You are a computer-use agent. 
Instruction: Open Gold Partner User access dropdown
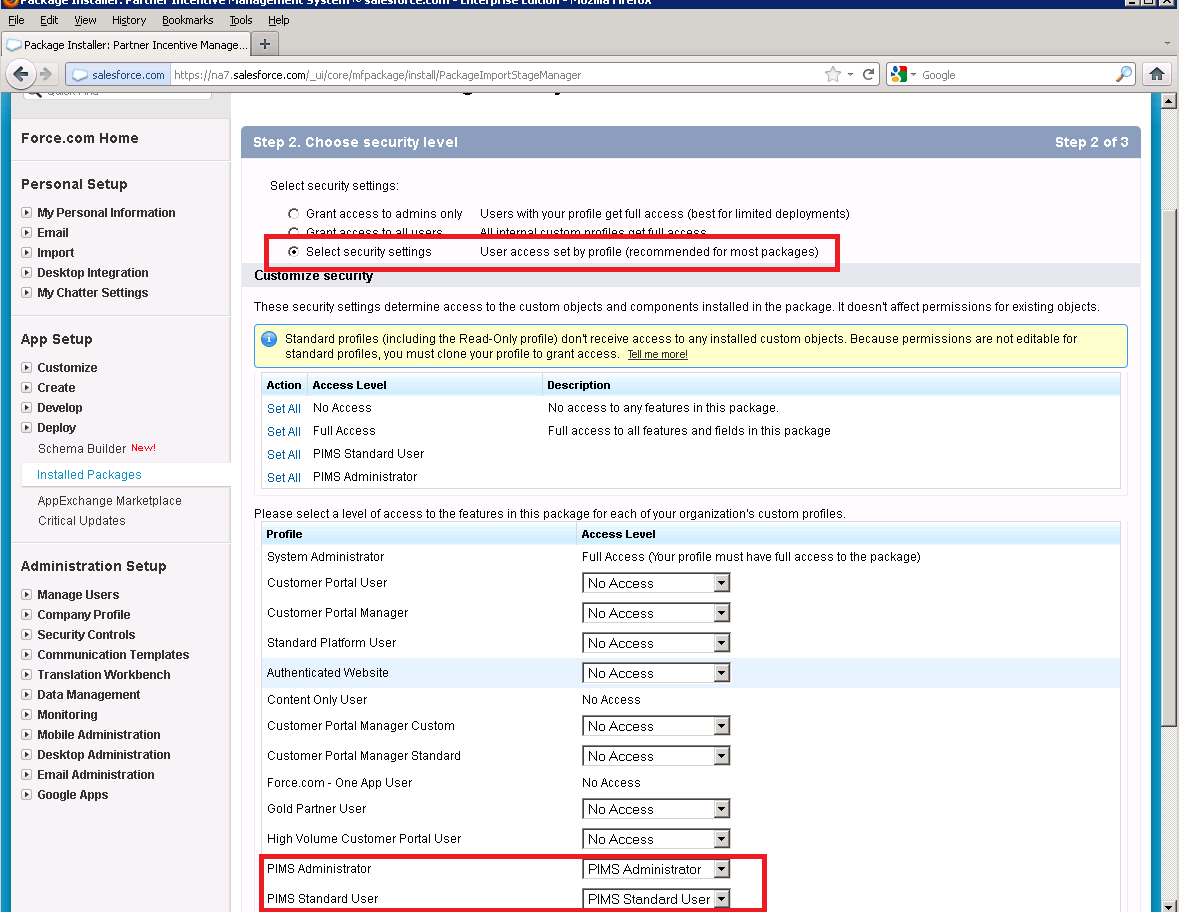(656, 809)
